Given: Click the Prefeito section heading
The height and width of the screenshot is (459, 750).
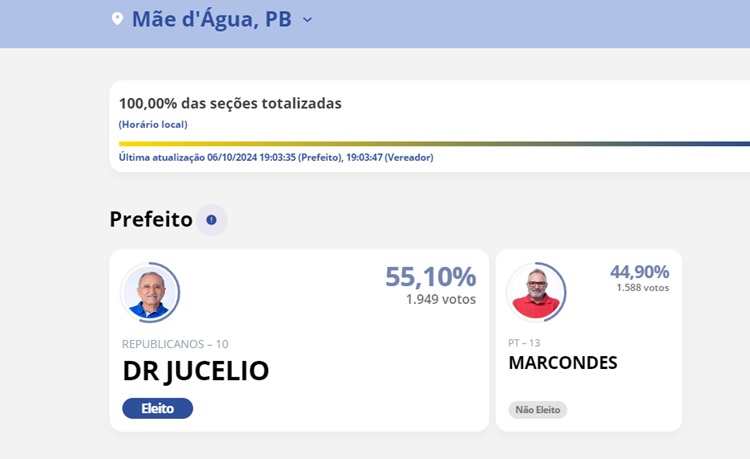Looking at the screenshot, I should coord(151,220).
